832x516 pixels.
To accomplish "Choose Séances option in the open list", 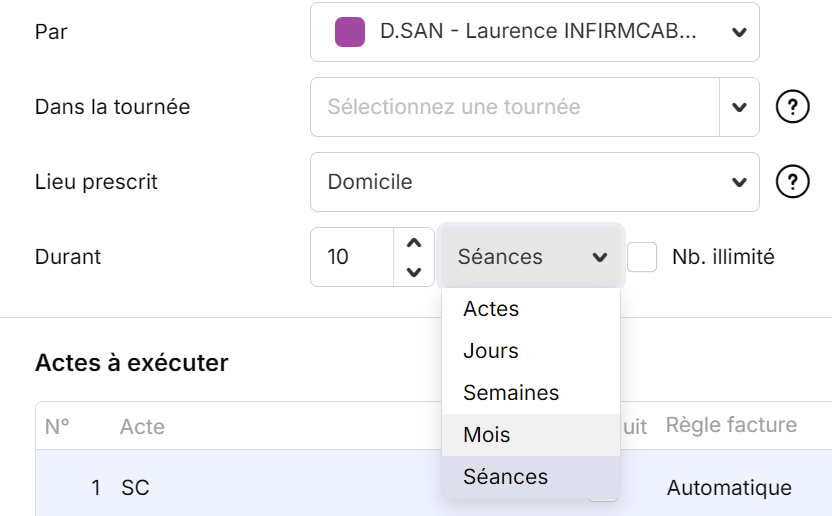I will (x=505, y=477).
